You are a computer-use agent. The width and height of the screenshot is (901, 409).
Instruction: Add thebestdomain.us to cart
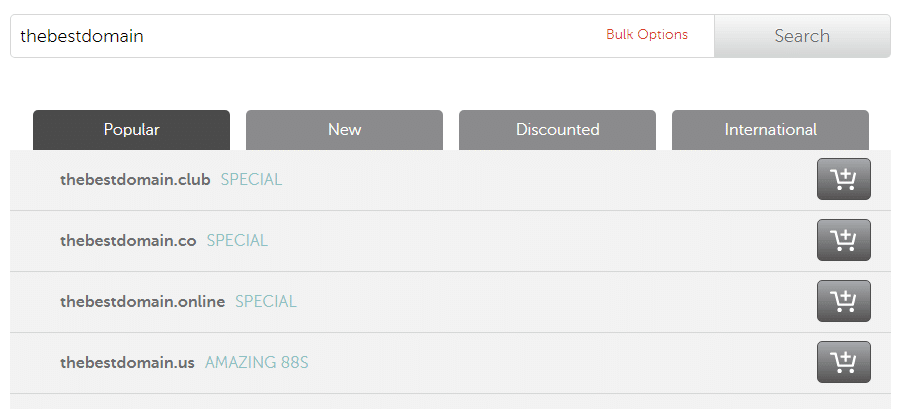[x=844, y=362]
